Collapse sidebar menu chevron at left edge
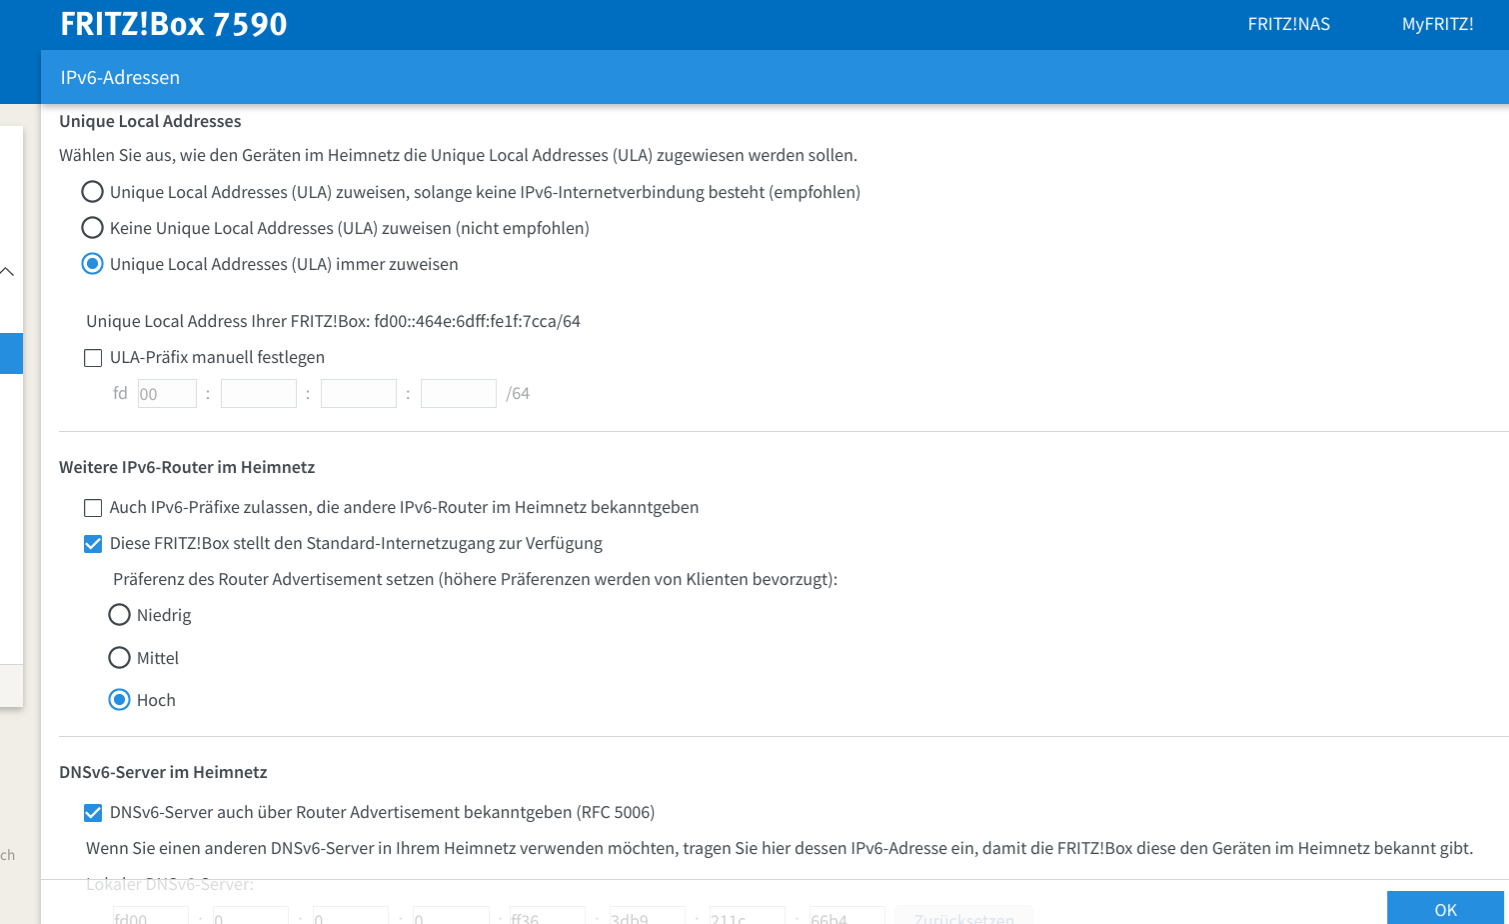 click(x=8, y=272)
